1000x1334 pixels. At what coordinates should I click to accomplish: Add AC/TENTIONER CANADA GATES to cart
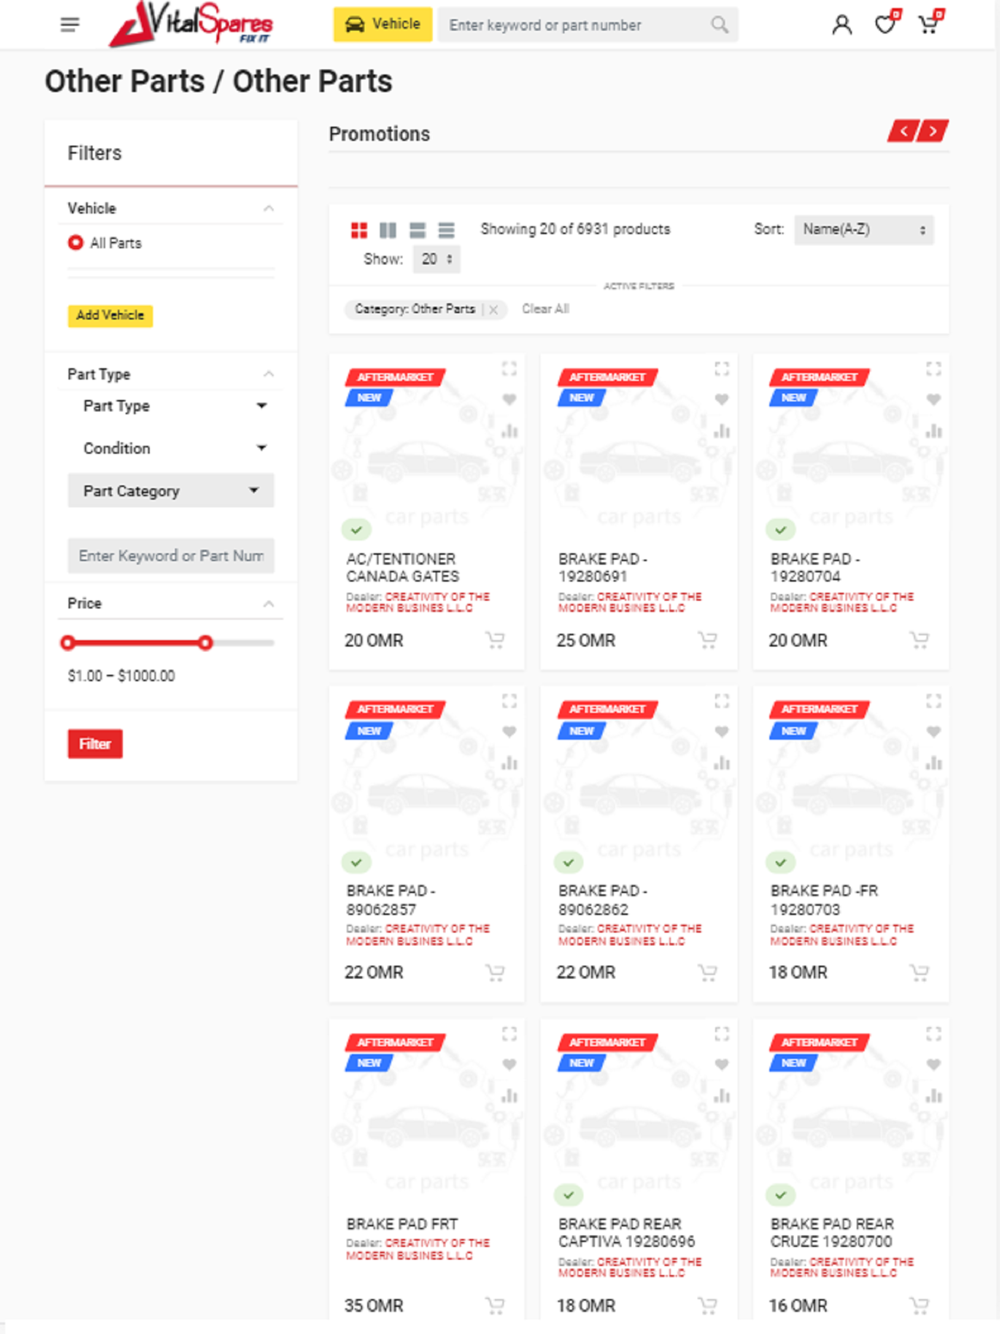tap(495, 640)
